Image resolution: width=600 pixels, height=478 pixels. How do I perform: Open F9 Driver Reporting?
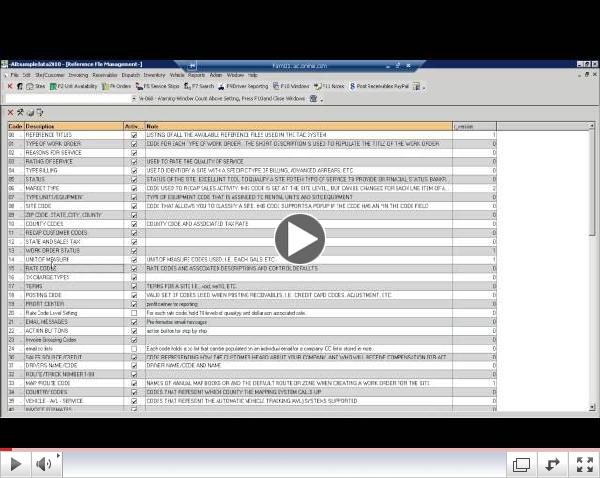click(243, 86)
